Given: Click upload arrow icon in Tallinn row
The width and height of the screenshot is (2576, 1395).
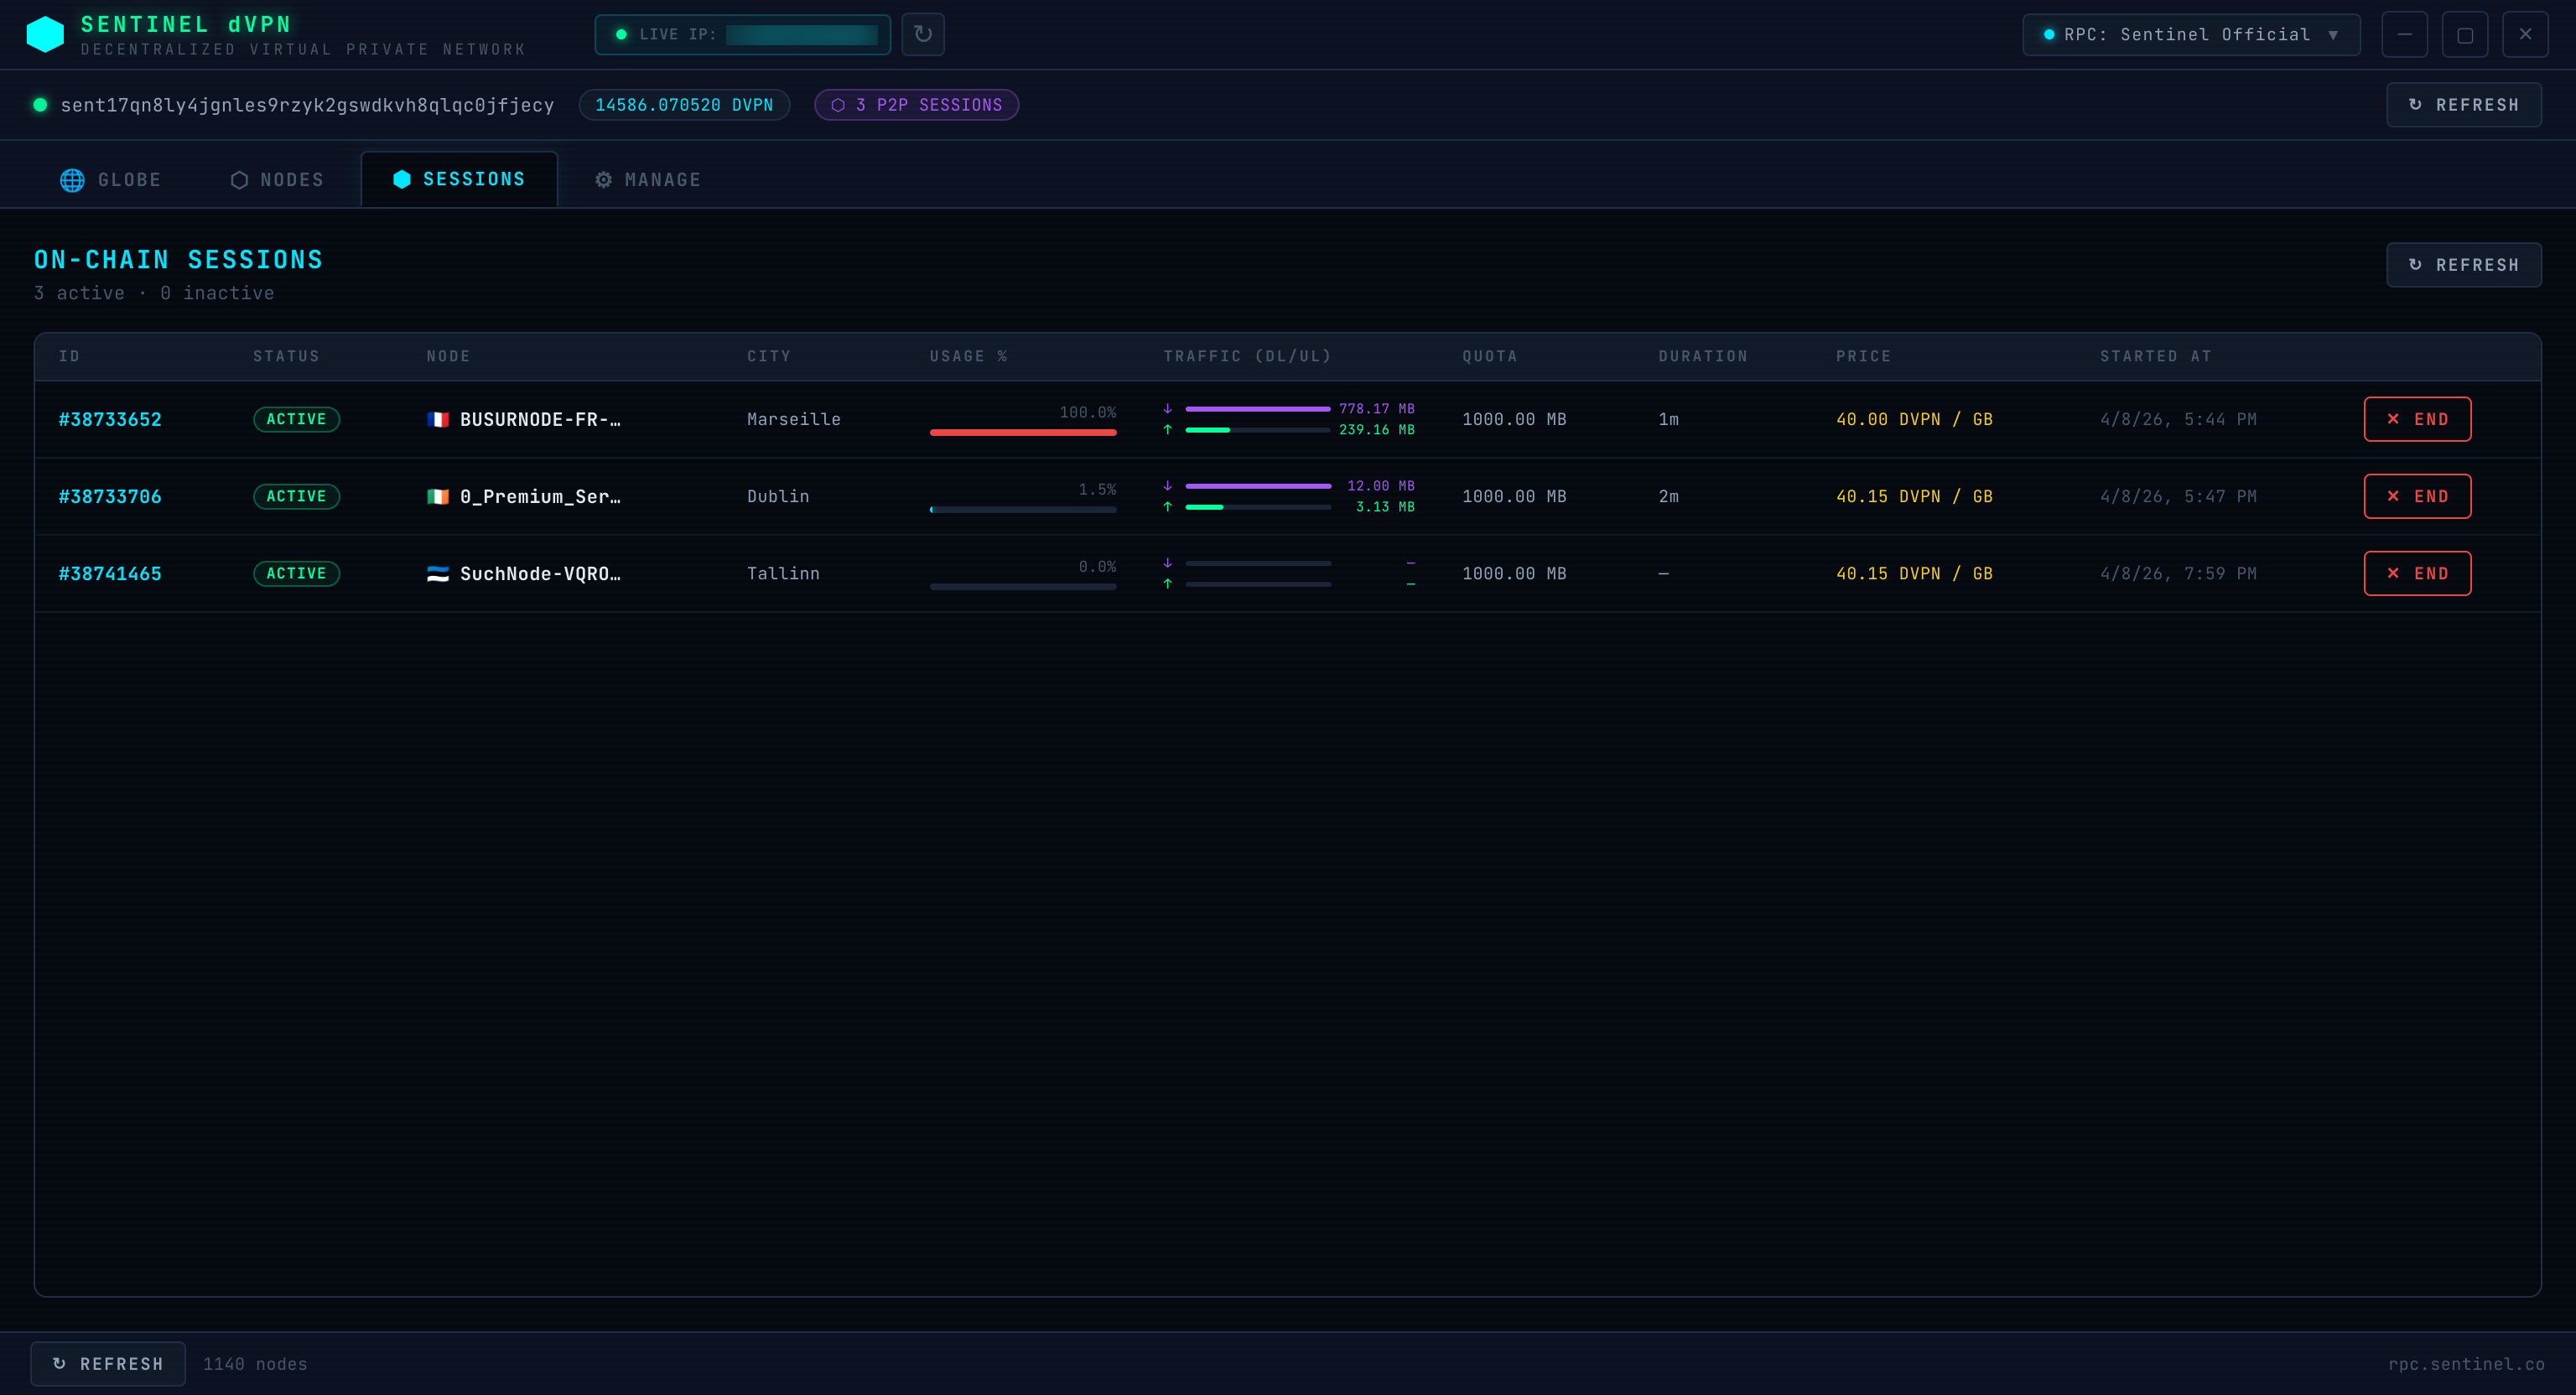Looking at the screenshot, I should [1167, 583].
